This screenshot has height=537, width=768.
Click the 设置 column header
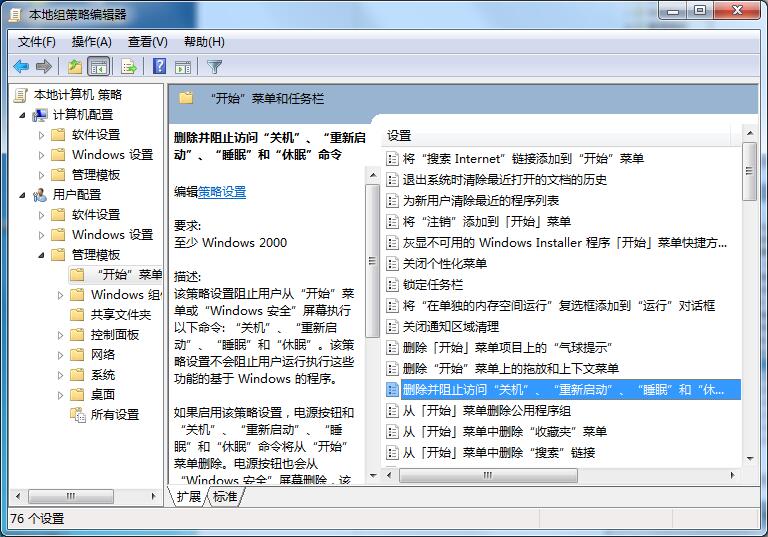(x=400, y=135)
